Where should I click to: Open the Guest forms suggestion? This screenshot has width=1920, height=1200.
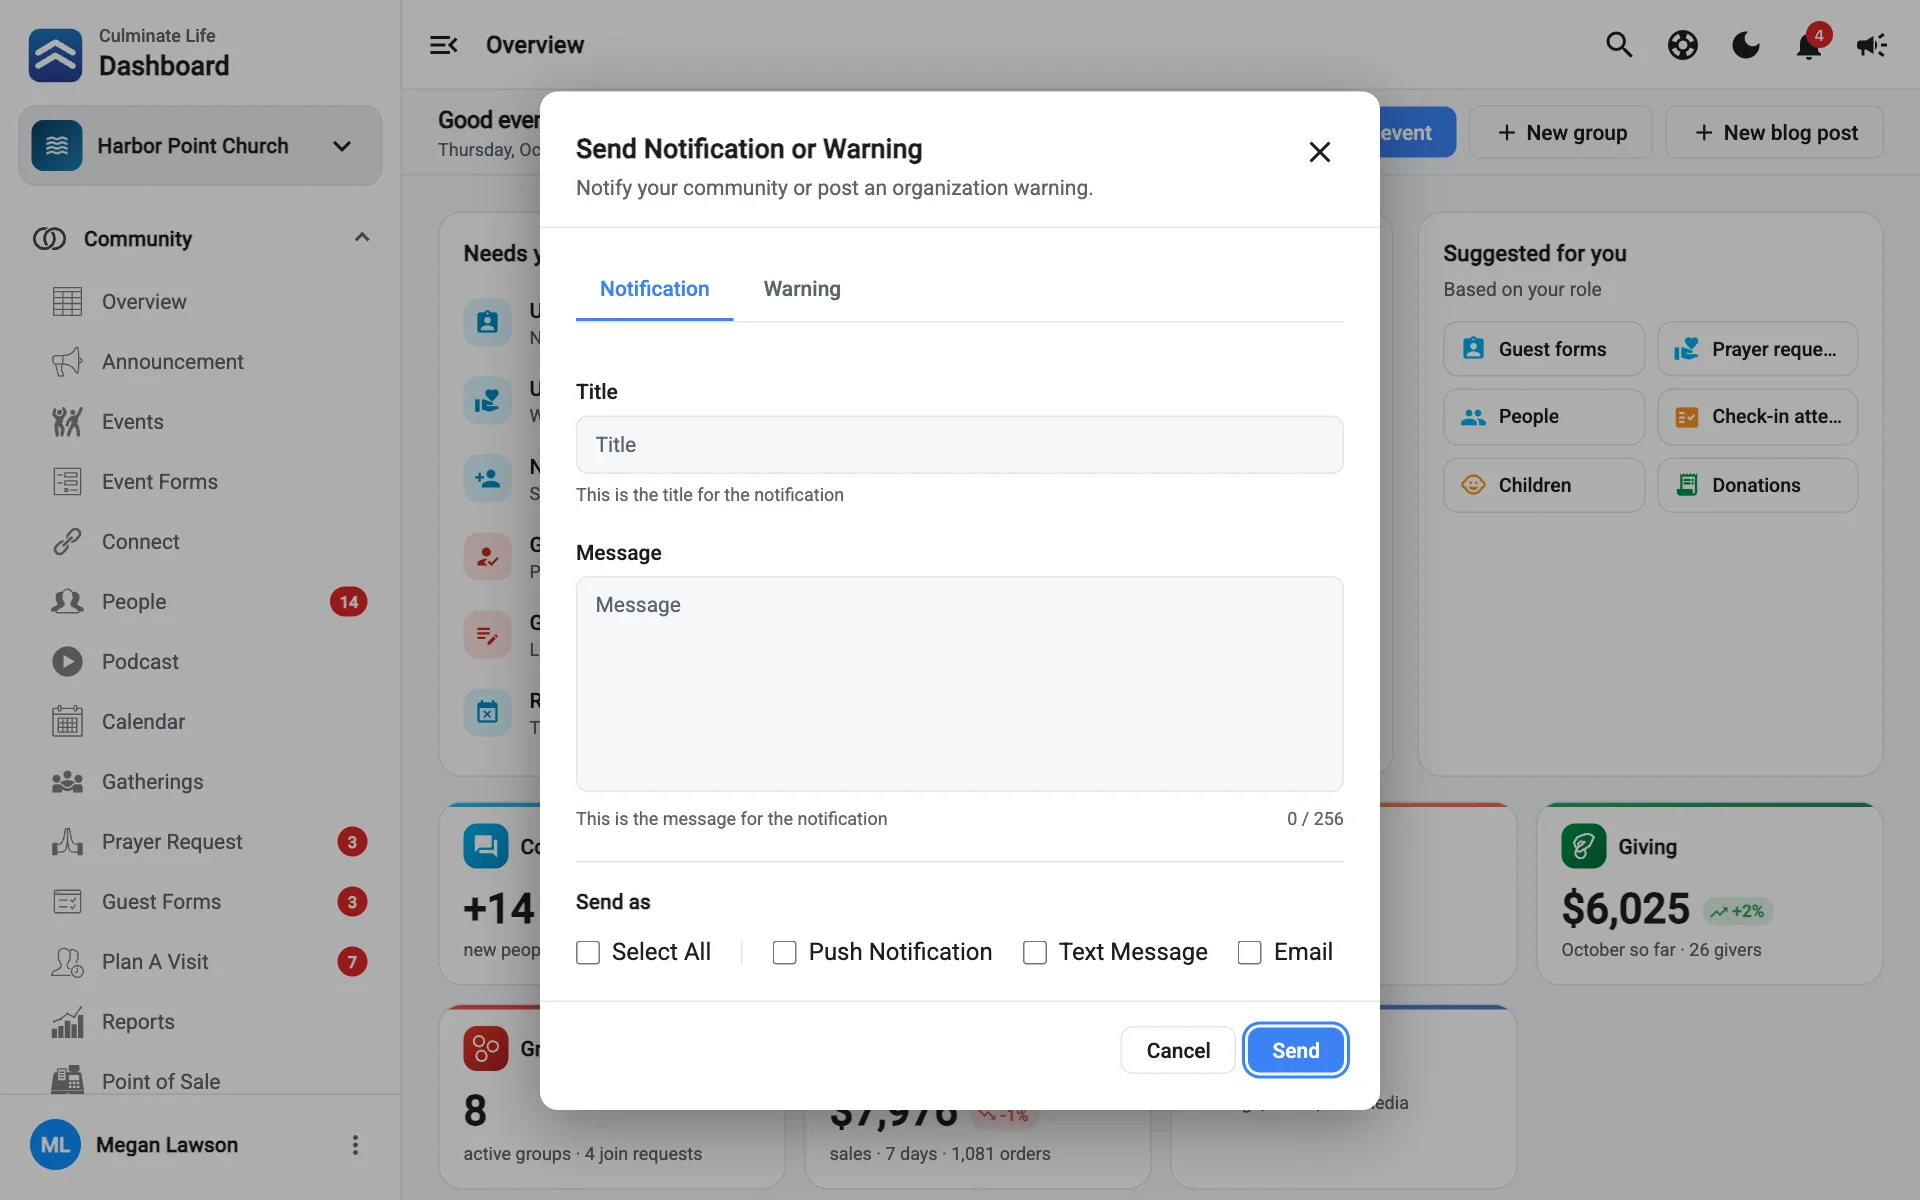pos(1544,349)
